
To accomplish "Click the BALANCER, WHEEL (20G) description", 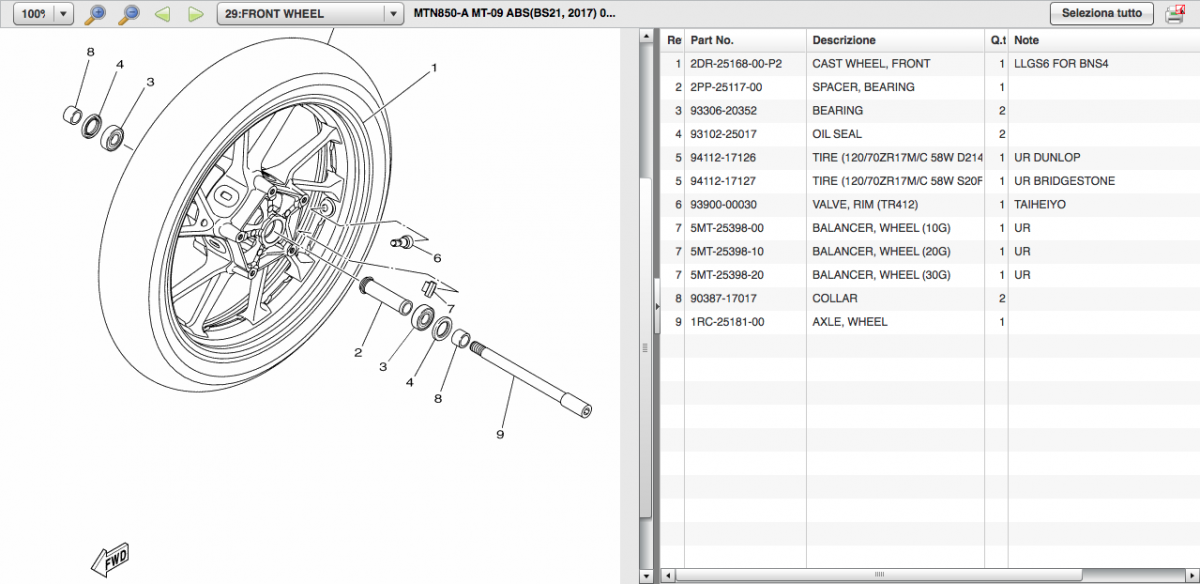I will point(881,252).
